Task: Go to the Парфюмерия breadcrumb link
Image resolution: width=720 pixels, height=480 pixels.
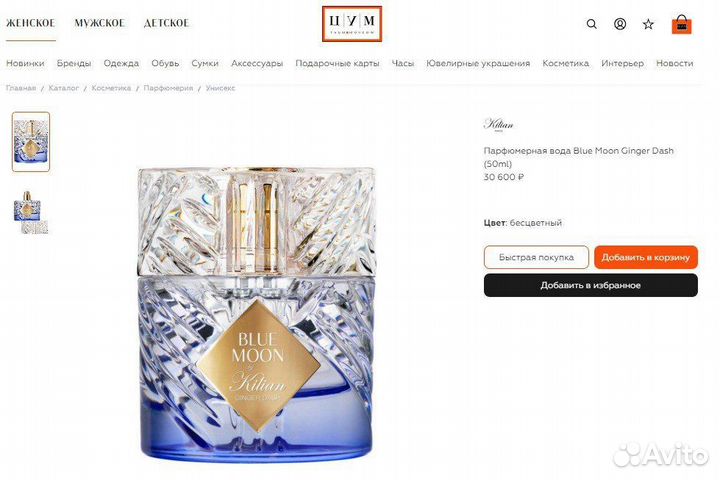Action: tap(168, 88)
